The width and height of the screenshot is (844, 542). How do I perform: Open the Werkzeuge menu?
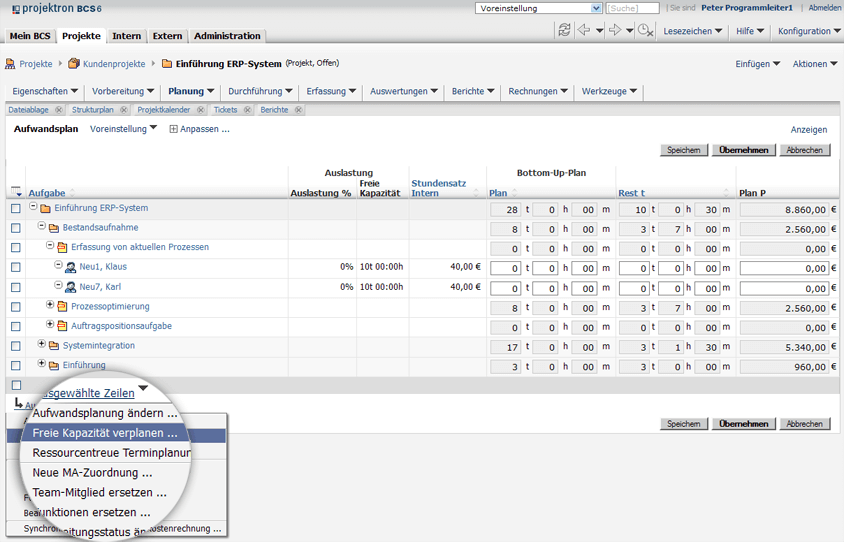[x=609, y=91]
